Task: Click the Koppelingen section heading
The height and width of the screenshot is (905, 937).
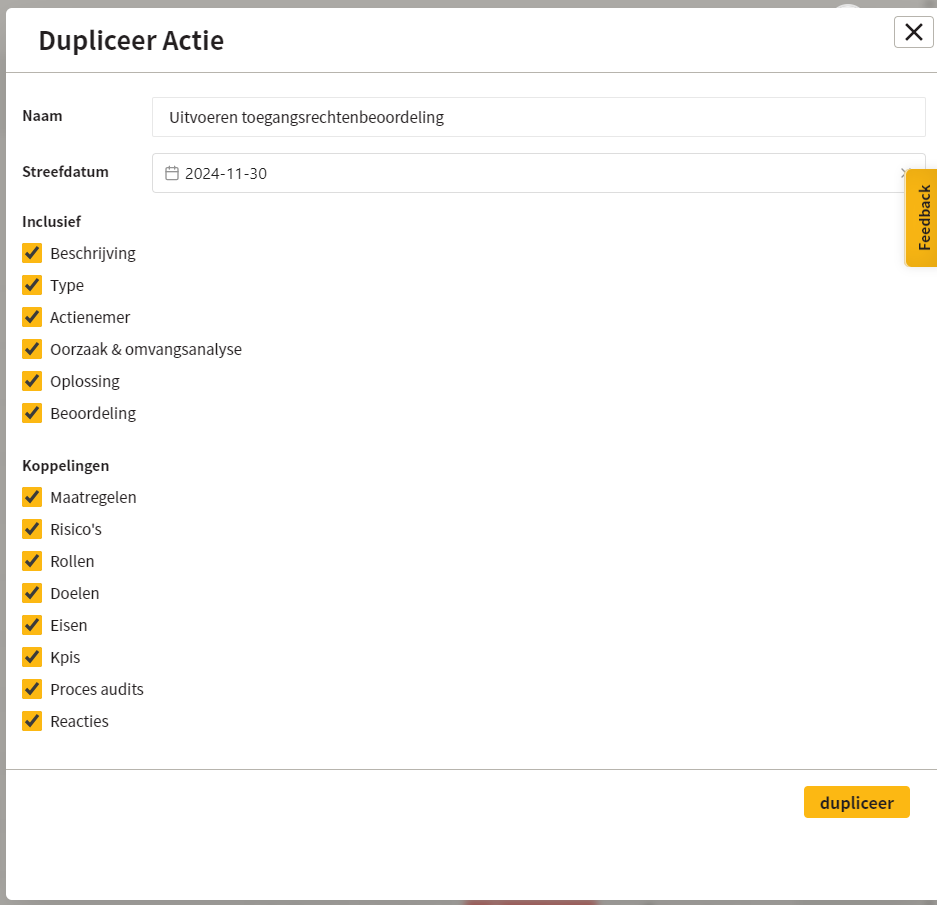Action: [66, 466]
